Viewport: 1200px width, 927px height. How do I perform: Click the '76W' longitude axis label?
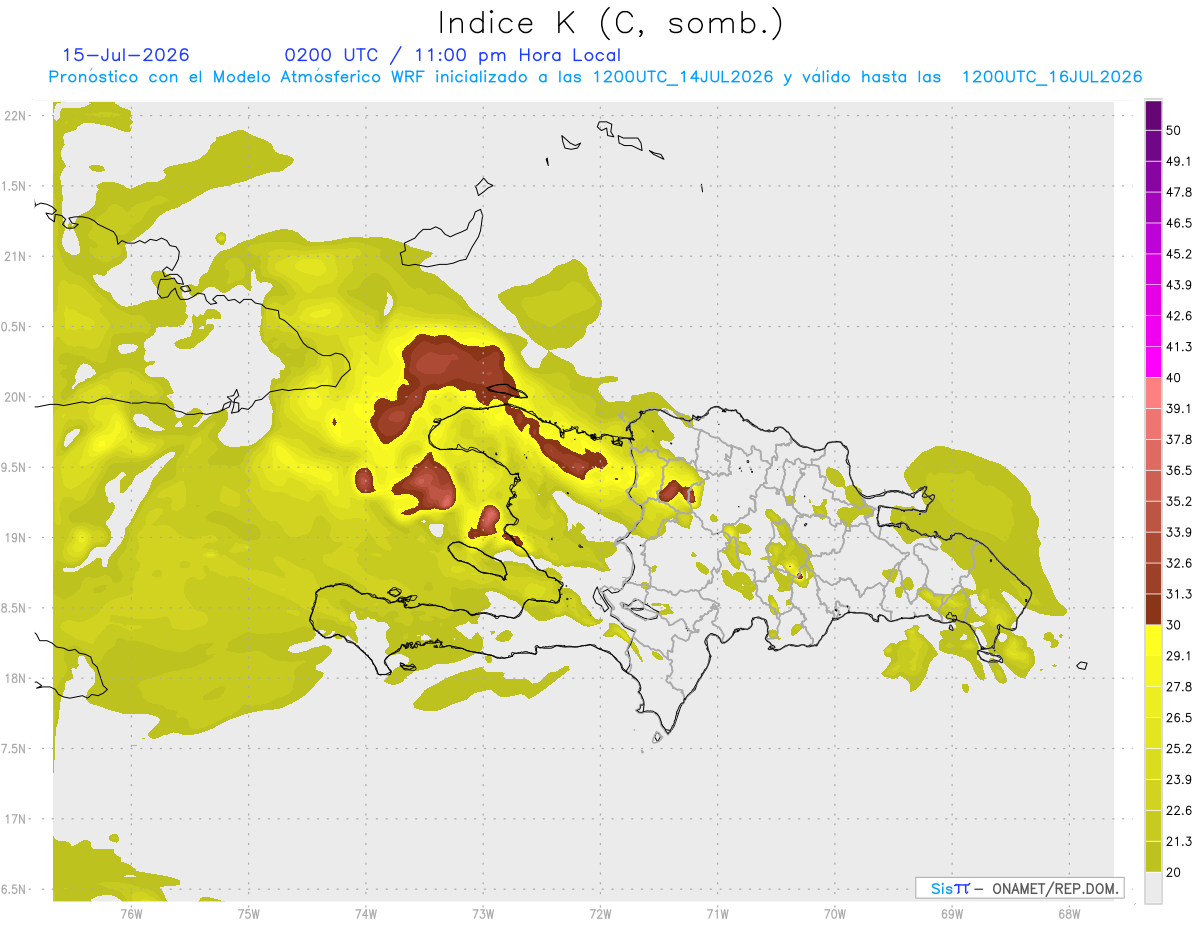point(131,913)
